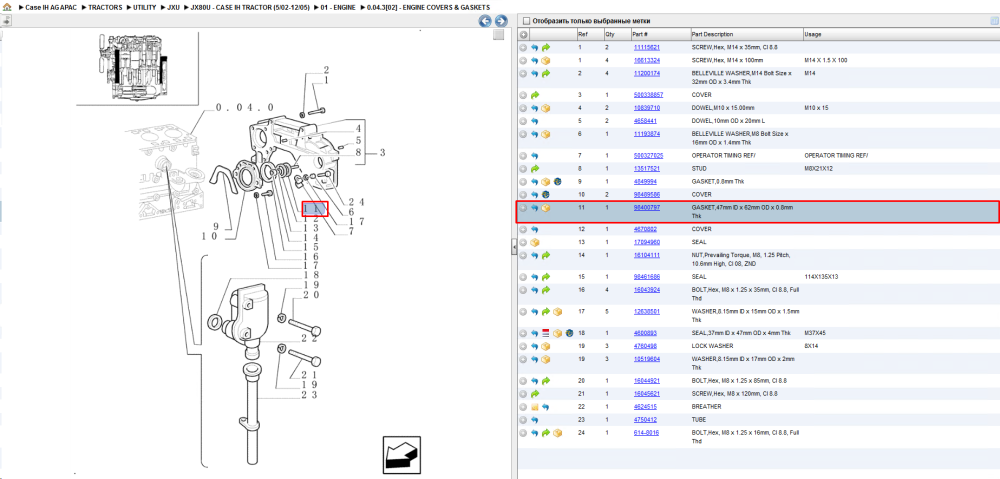Click green arrow icon for part 98461686
This screenshot has width=1000, height=479.
(545, 277)
